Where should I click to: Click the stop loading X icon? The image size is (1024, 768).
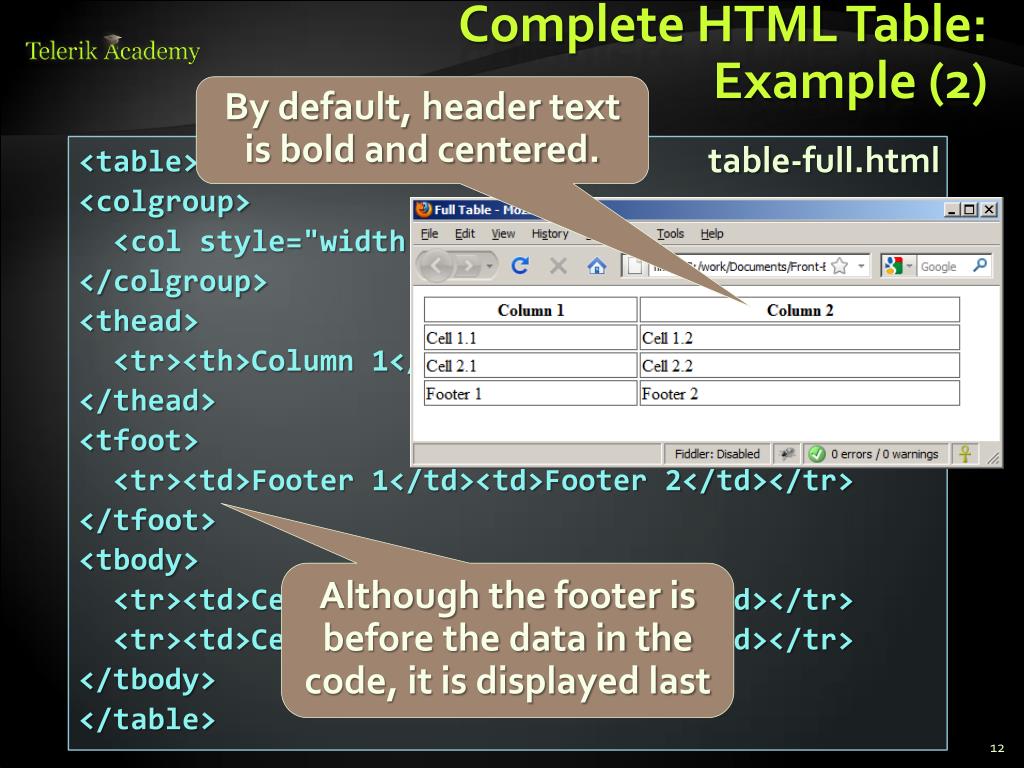(558, 266)
